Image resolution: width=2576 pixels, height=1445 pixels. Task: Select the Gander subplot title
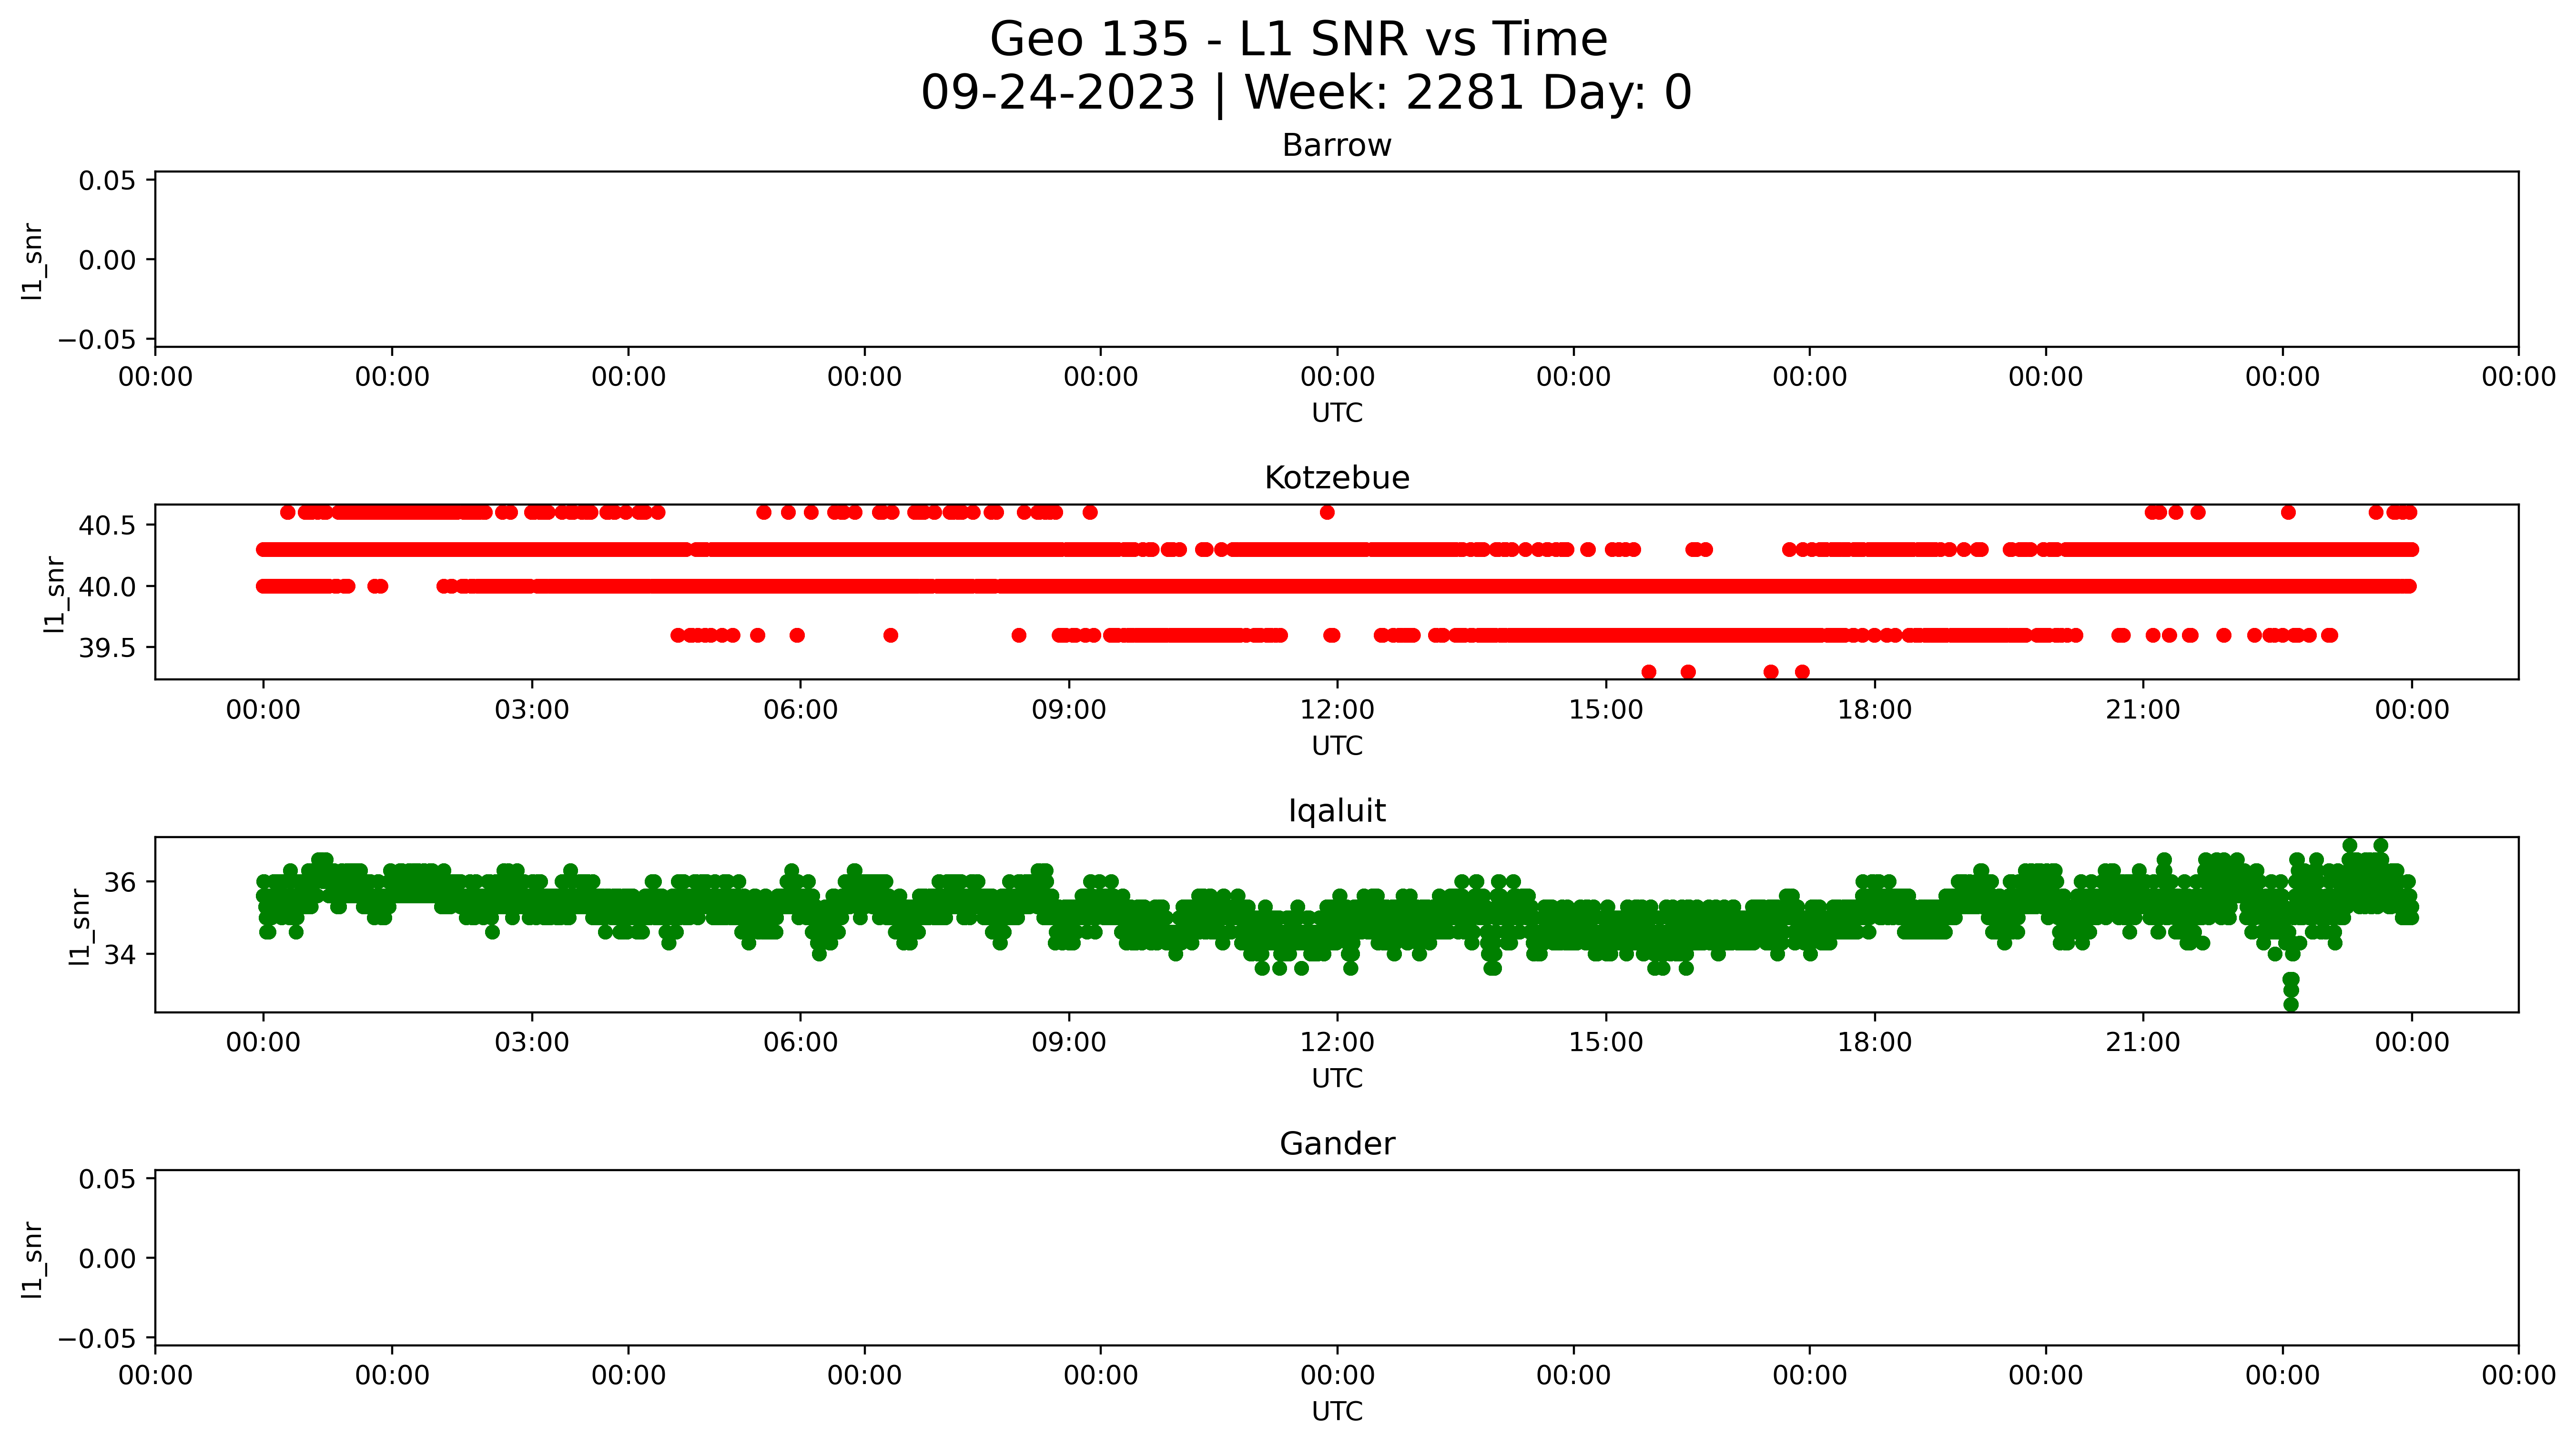coord(1337,1143)
